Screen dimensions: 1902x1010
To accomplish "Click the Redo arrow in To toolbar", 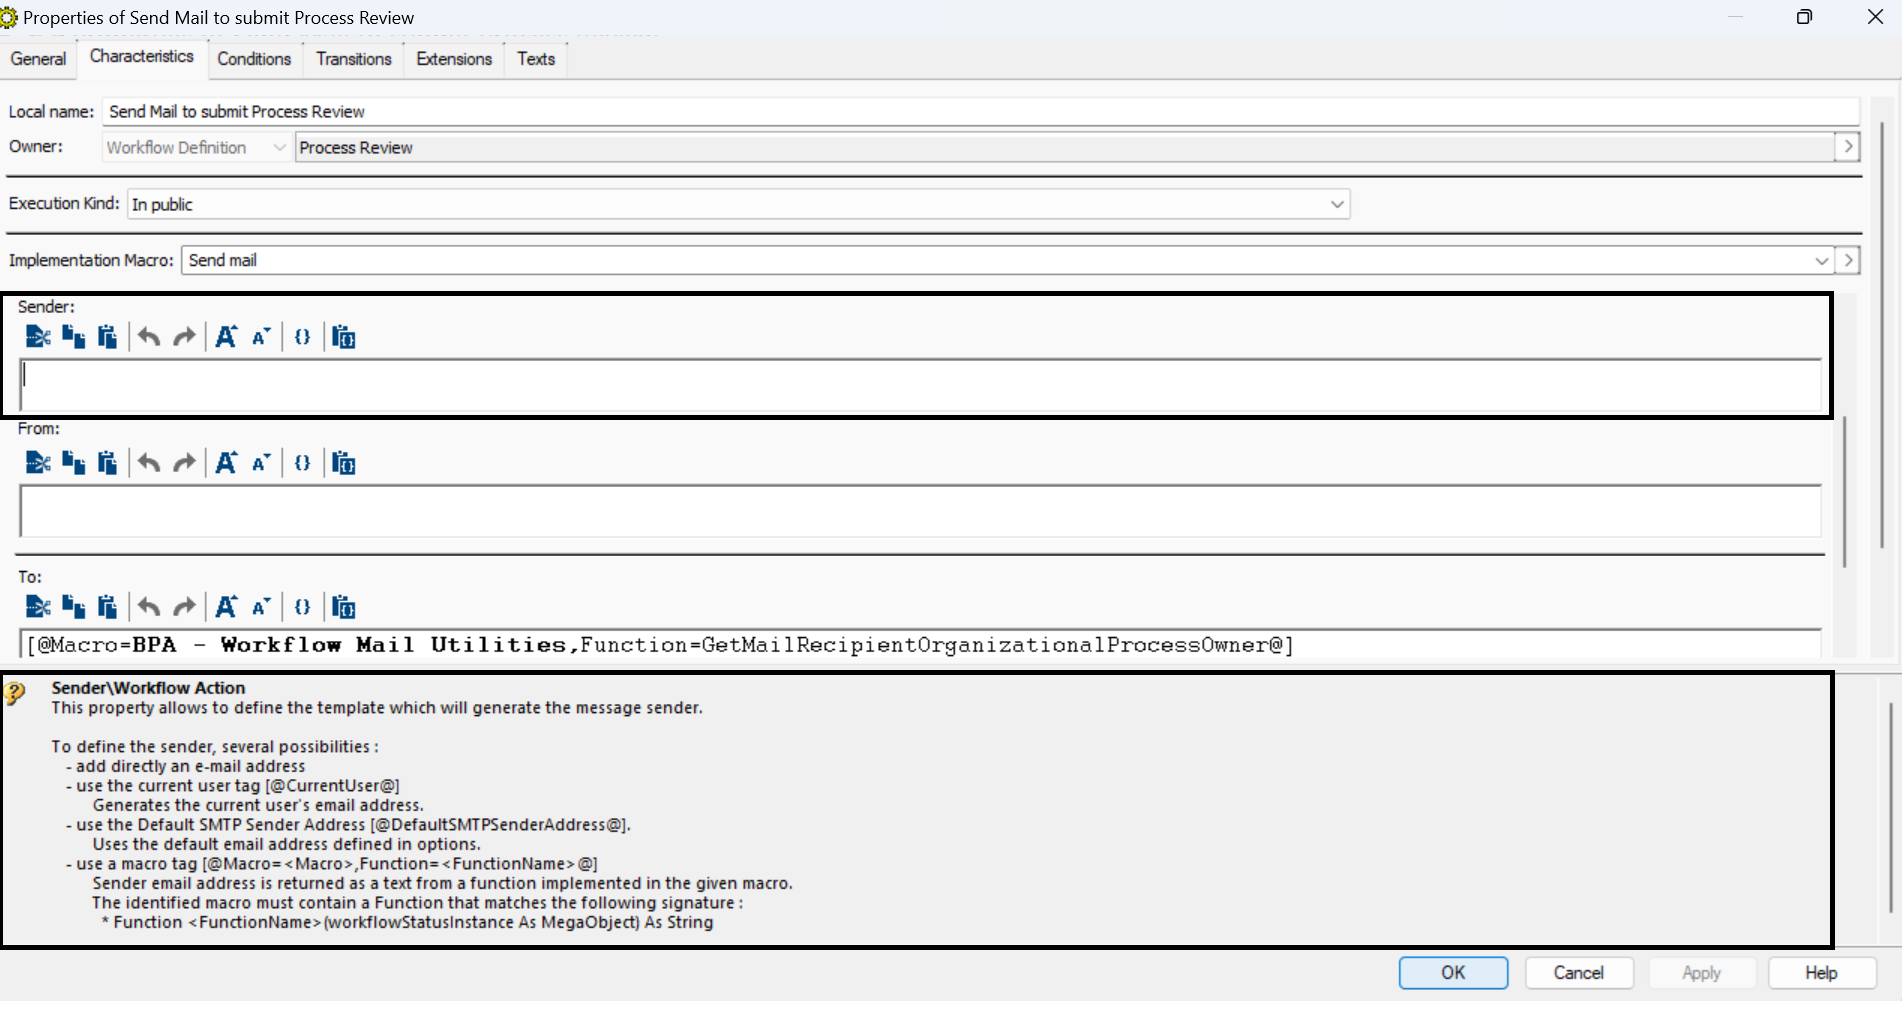I will point(184,607).
